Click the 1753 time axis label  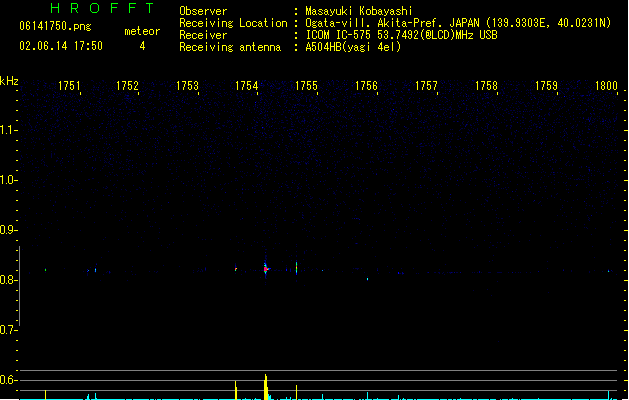(187, 86)
